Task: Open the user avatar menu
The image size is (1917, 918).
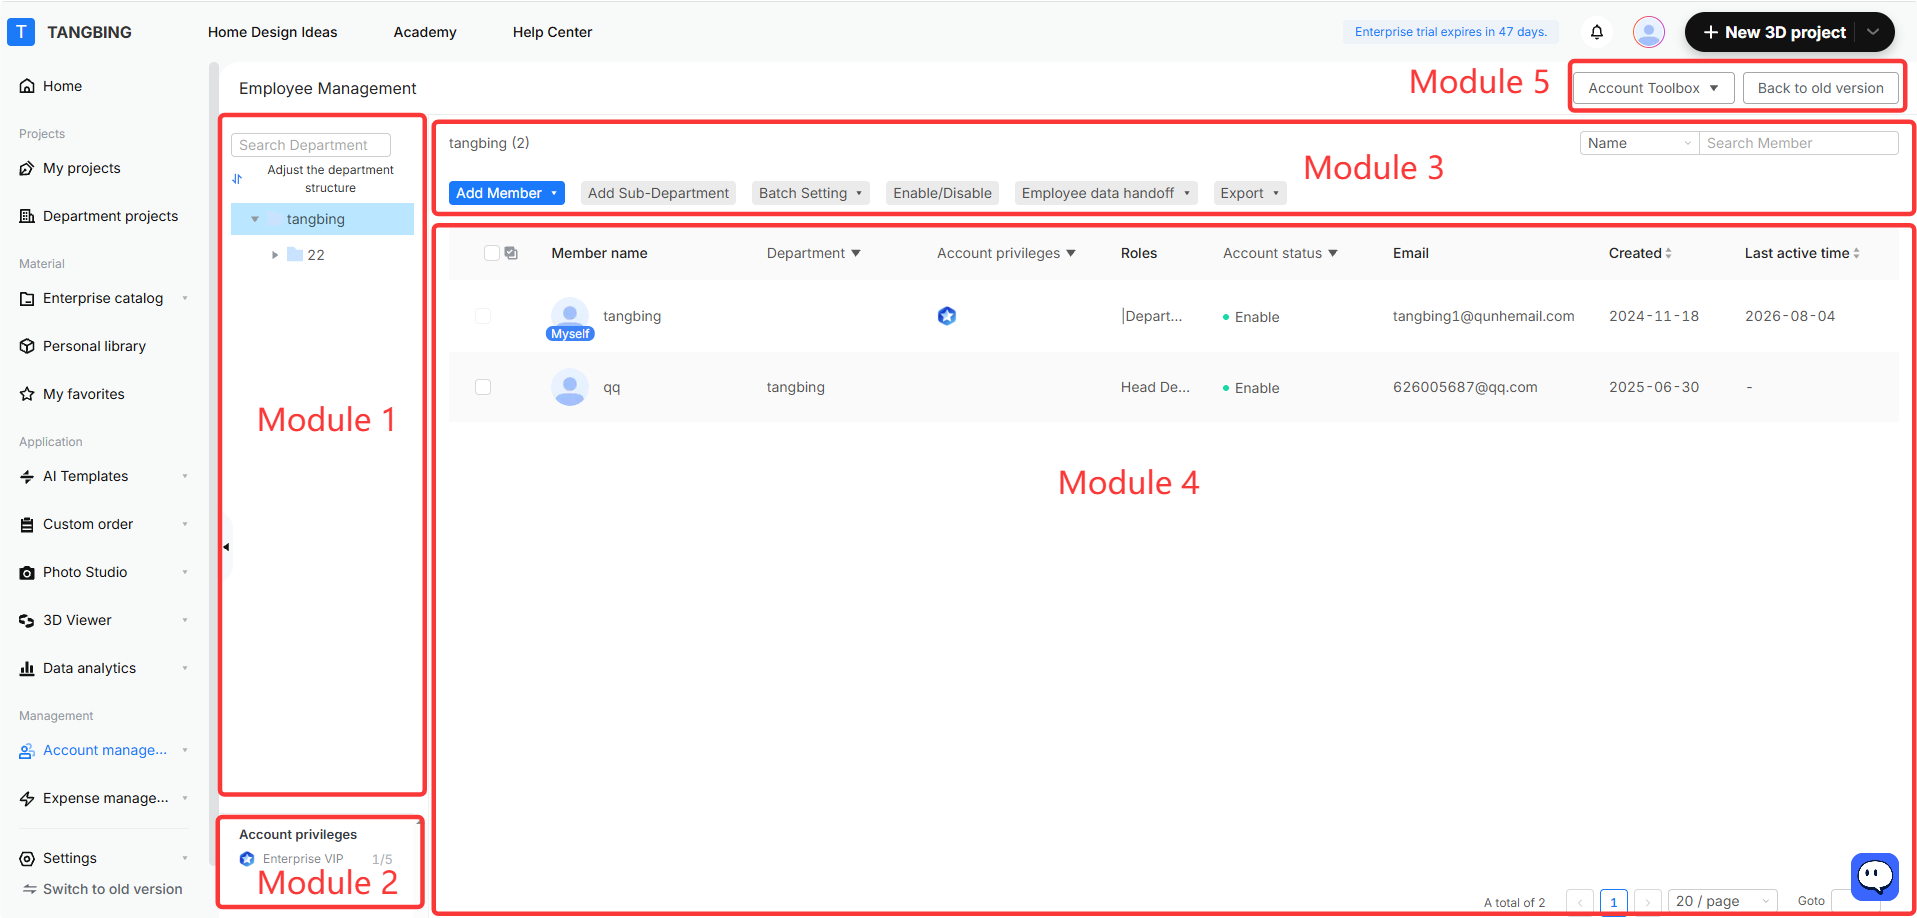Action: pyautogui.click(x=1649, y=32)
